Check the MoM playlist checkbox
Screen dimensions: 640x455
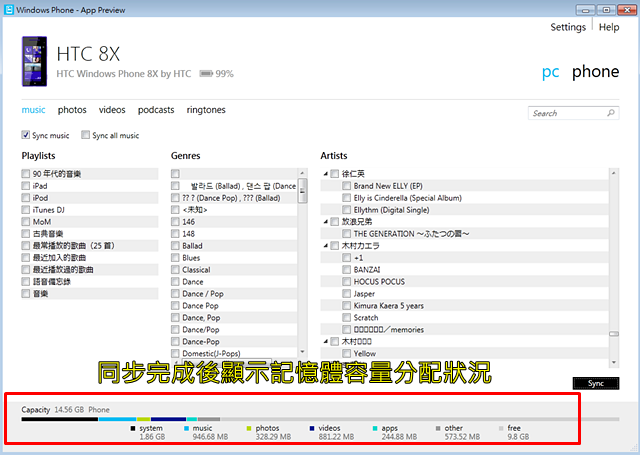click(26, 222)
